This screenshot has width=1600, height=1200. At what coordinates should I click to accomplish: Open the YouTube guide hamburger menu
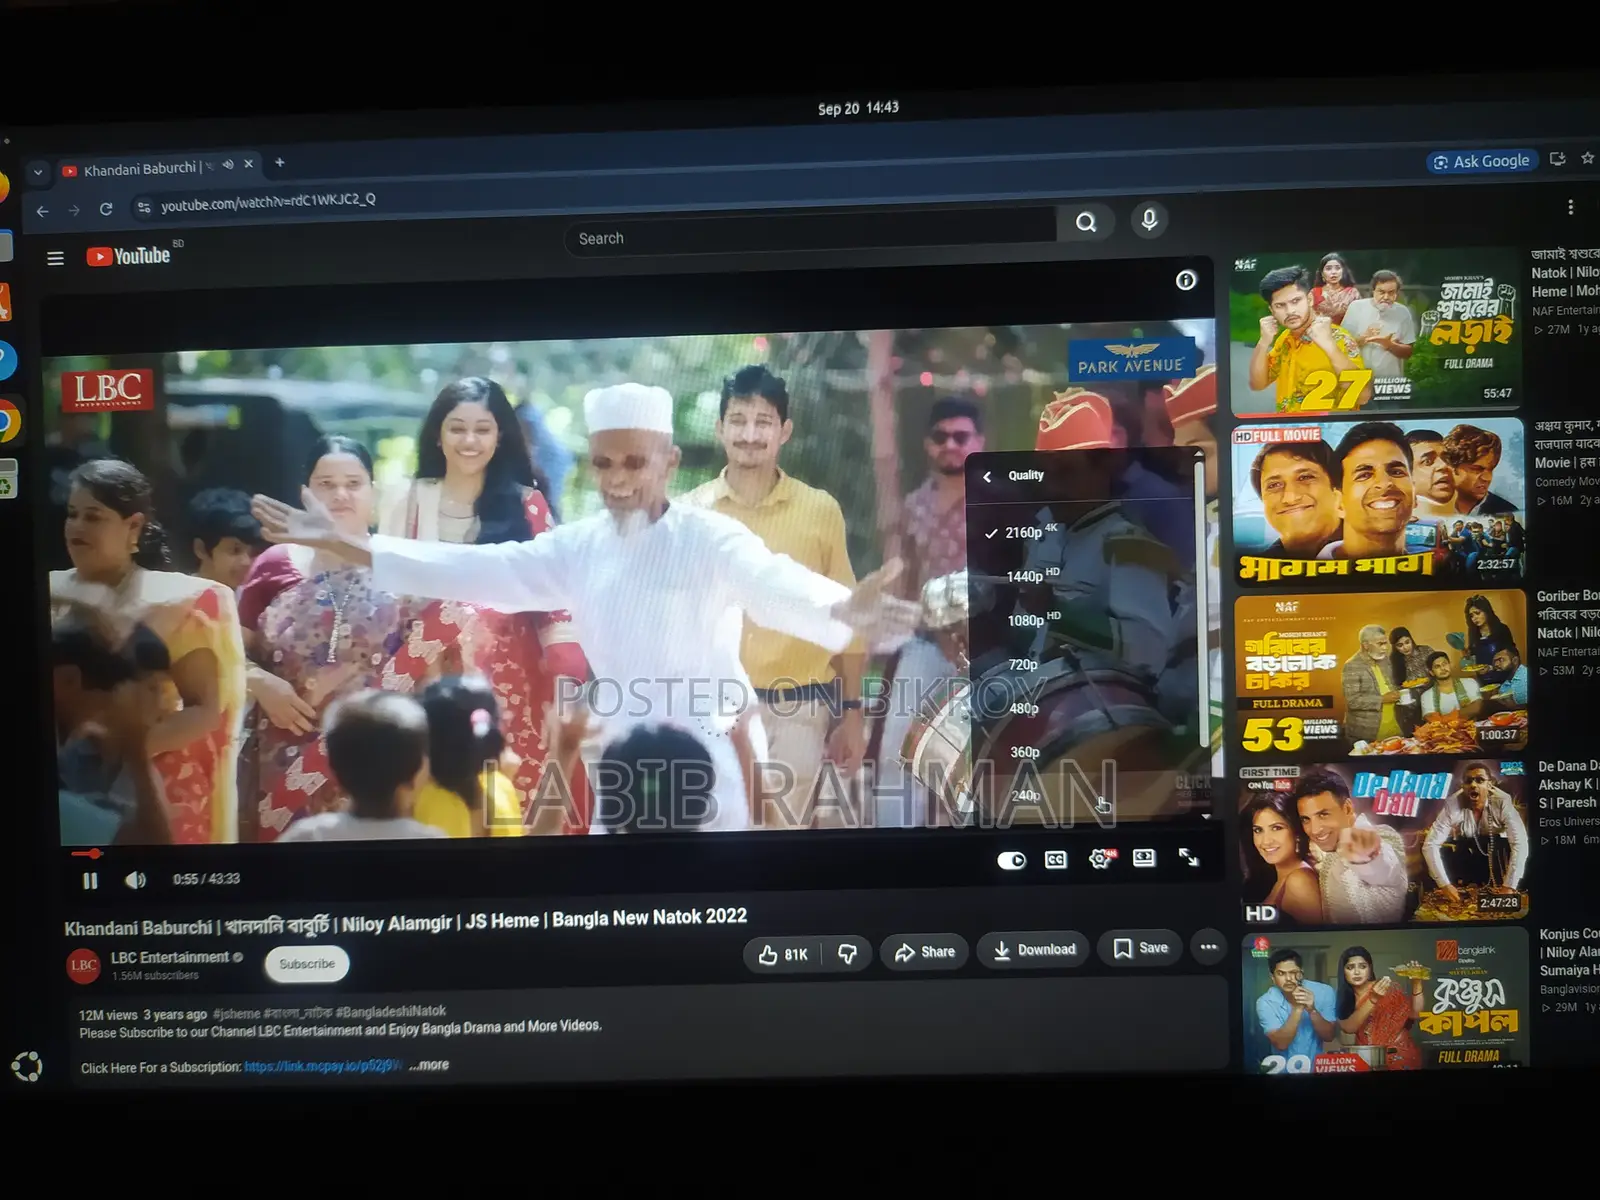pos(55,258)
